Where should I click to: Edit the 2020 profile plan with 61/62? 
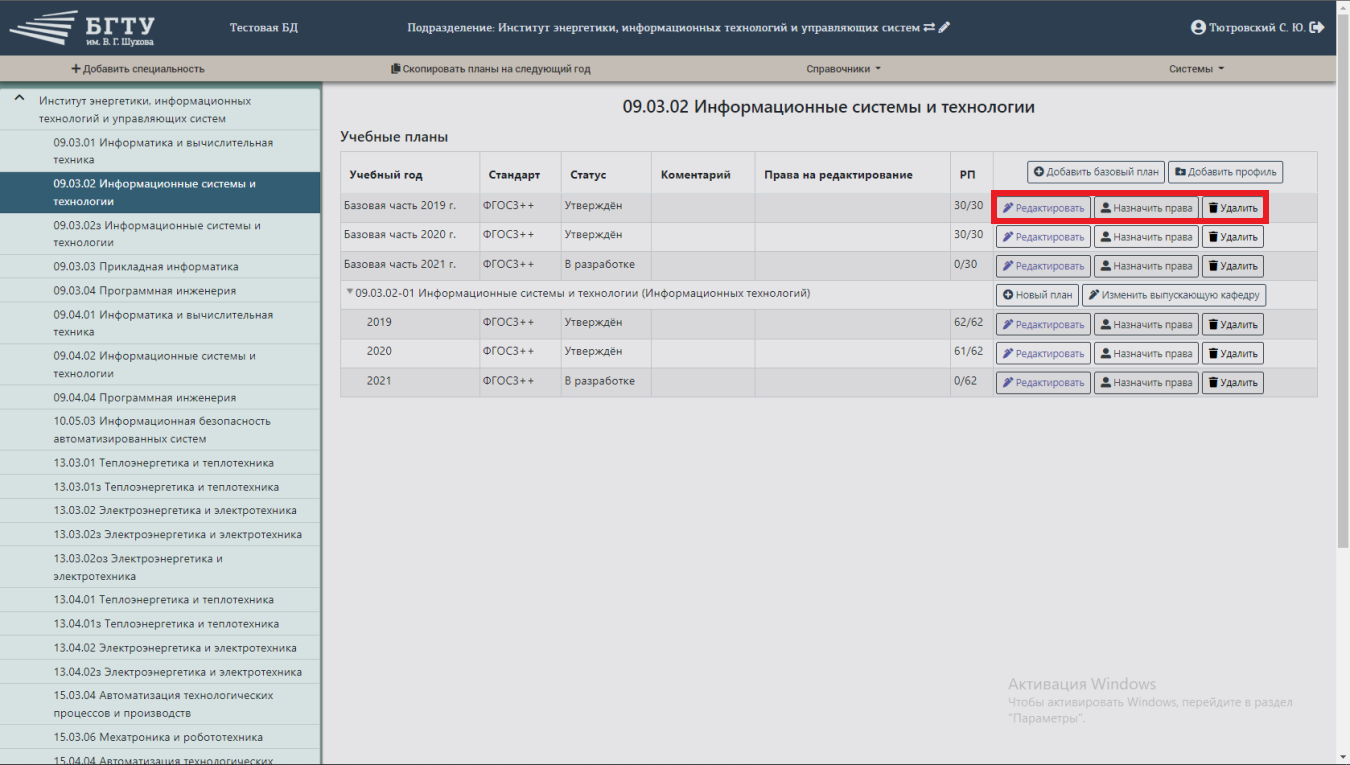coord(1043,353)
